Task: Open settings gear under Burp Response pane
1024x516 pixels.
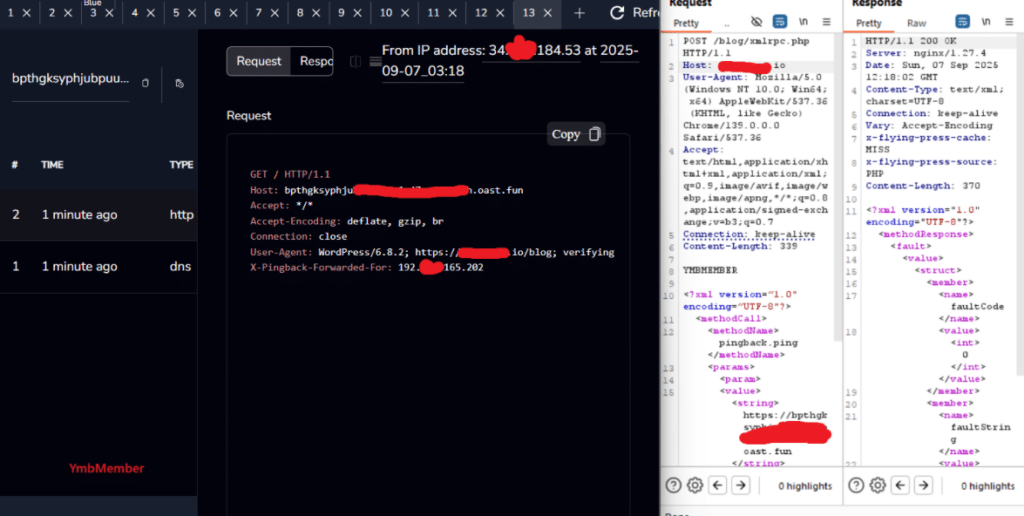Action: pyautogui.click(x=878, y=485)
